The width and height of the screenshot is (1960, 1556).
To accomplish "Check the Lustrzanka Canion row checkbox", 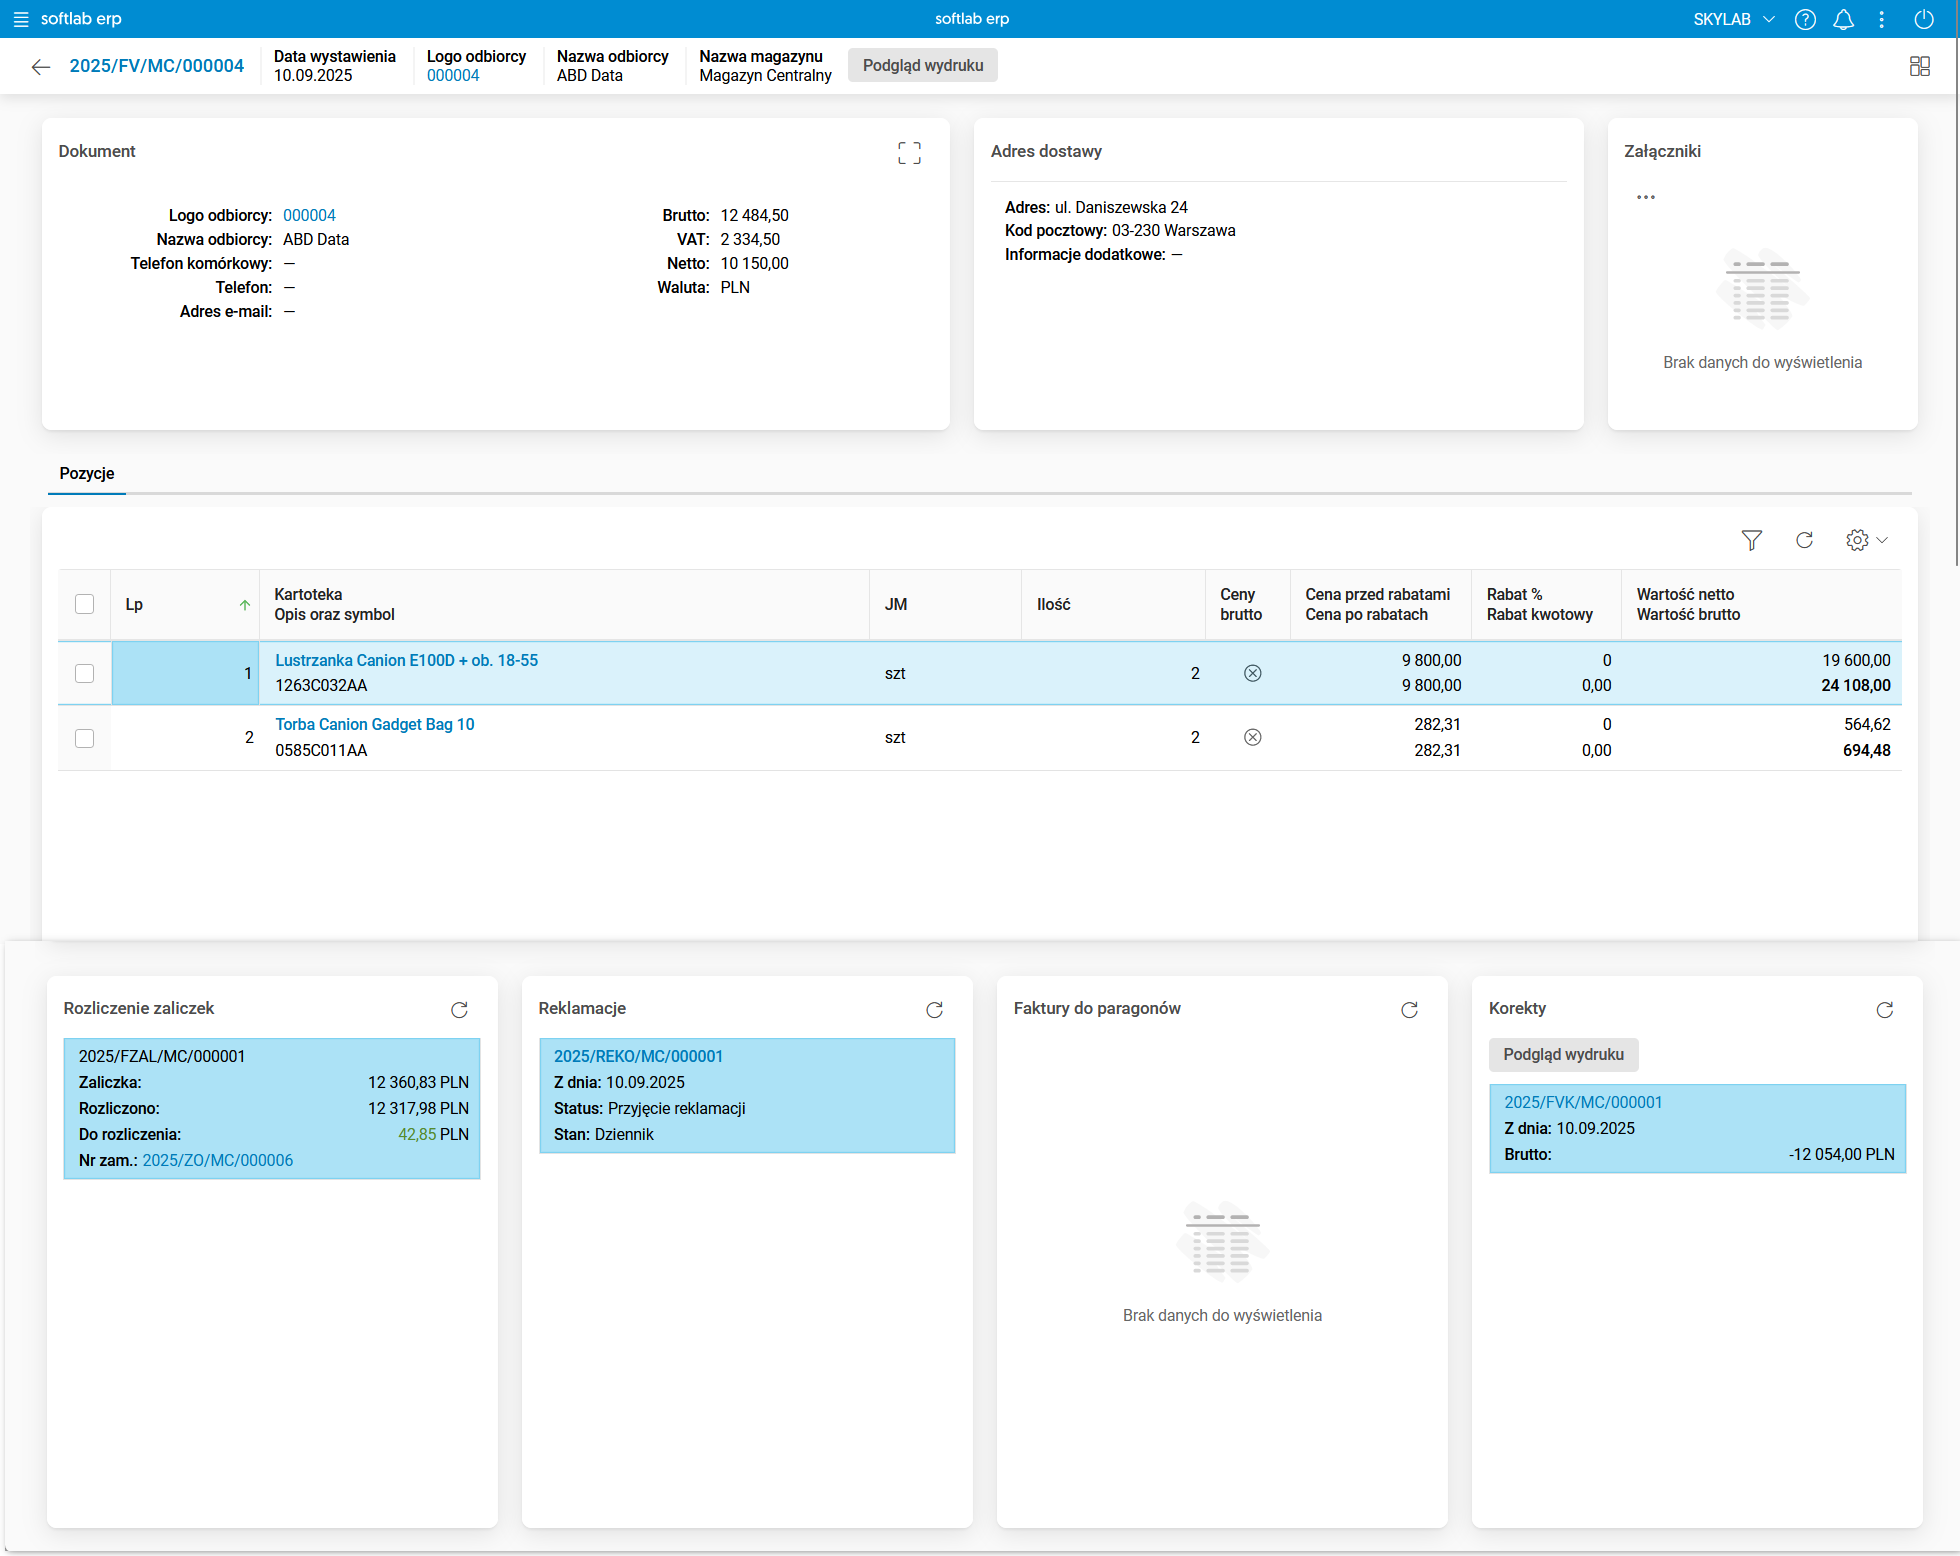I will pos(85,673).
